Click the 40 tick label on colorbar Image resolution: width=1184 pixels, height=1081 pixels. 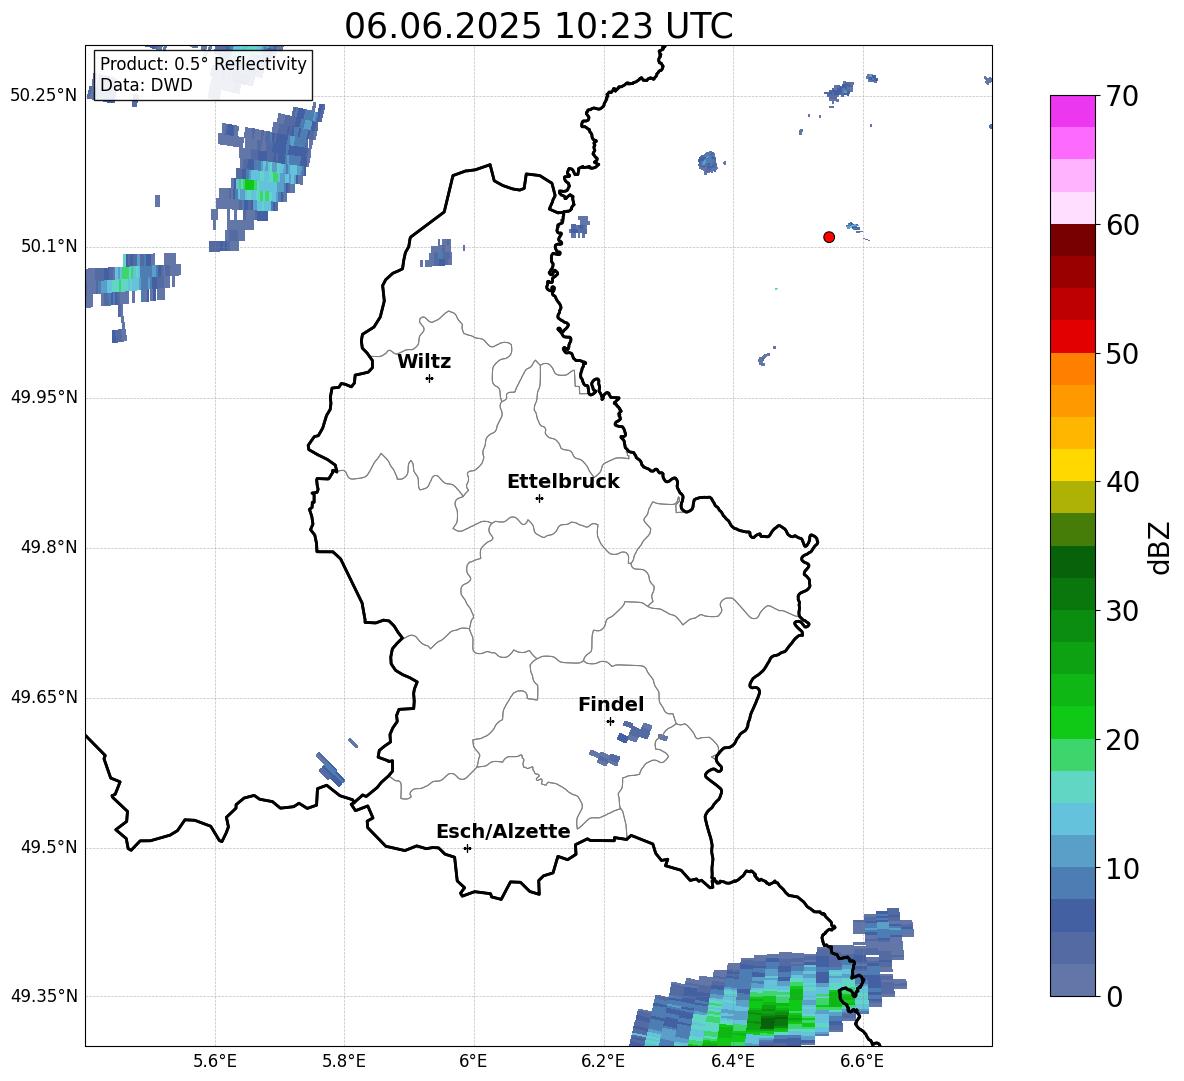point(1122,482)
